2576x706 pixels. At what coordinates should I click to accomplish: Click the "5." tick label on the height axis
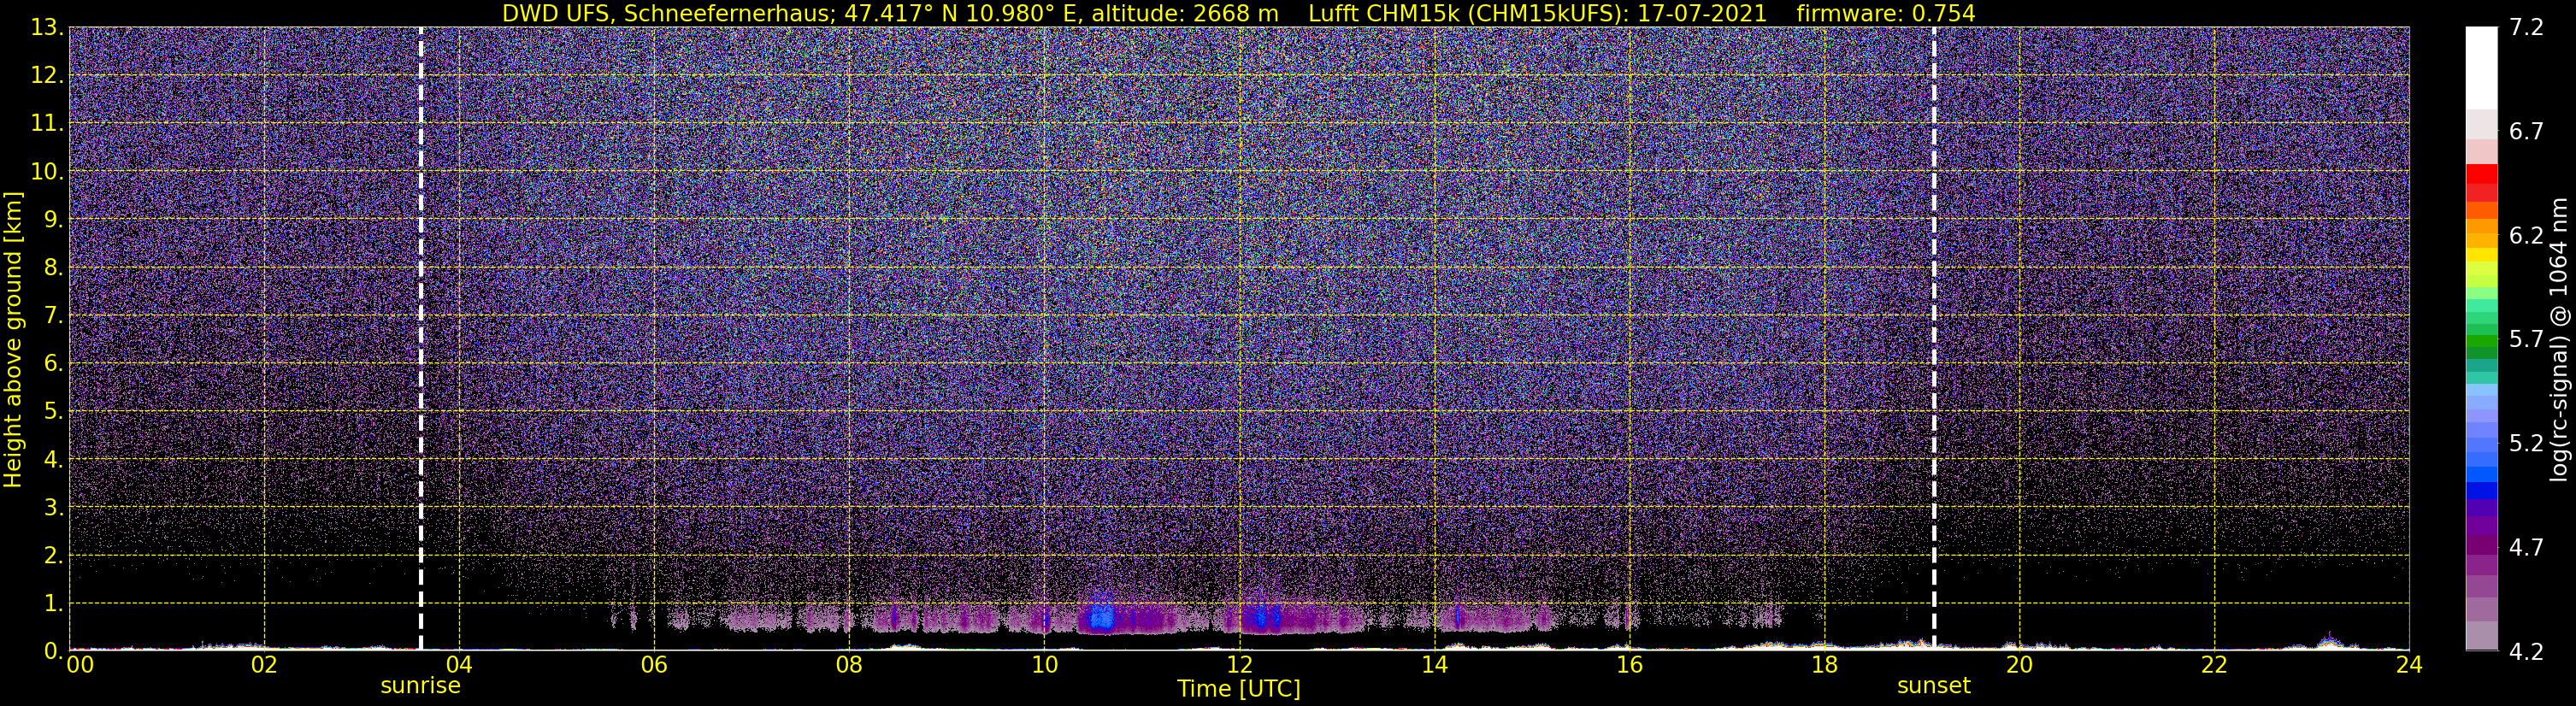pyautogui.click(x=54, y=412)
